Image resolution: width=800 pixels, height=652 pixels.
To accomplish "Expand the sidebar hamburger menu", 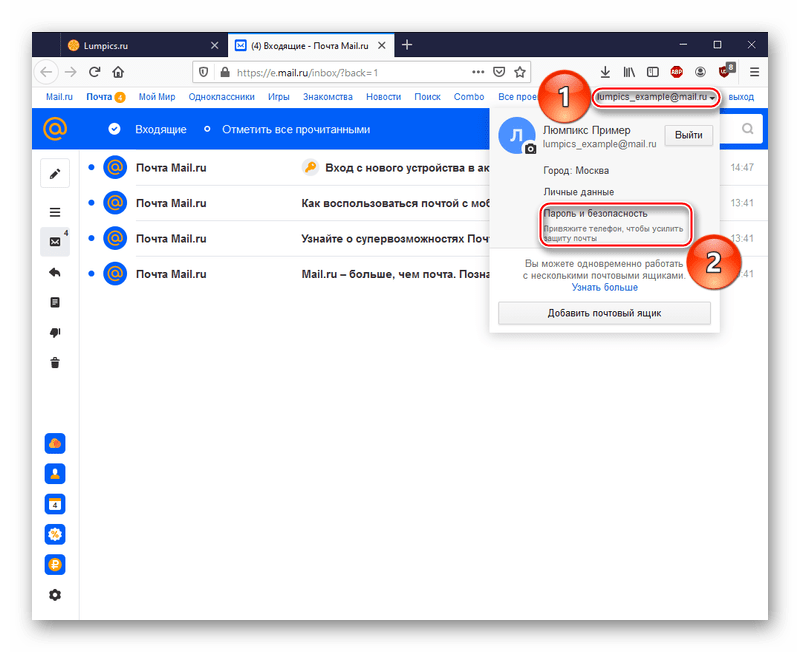I will [54, 212].
